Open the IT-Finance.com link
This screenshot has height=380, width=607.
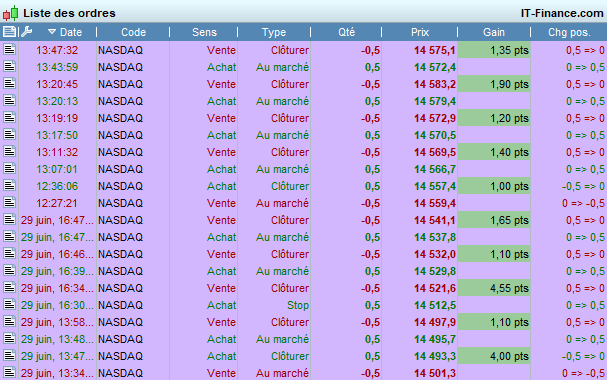pos(562,13)
